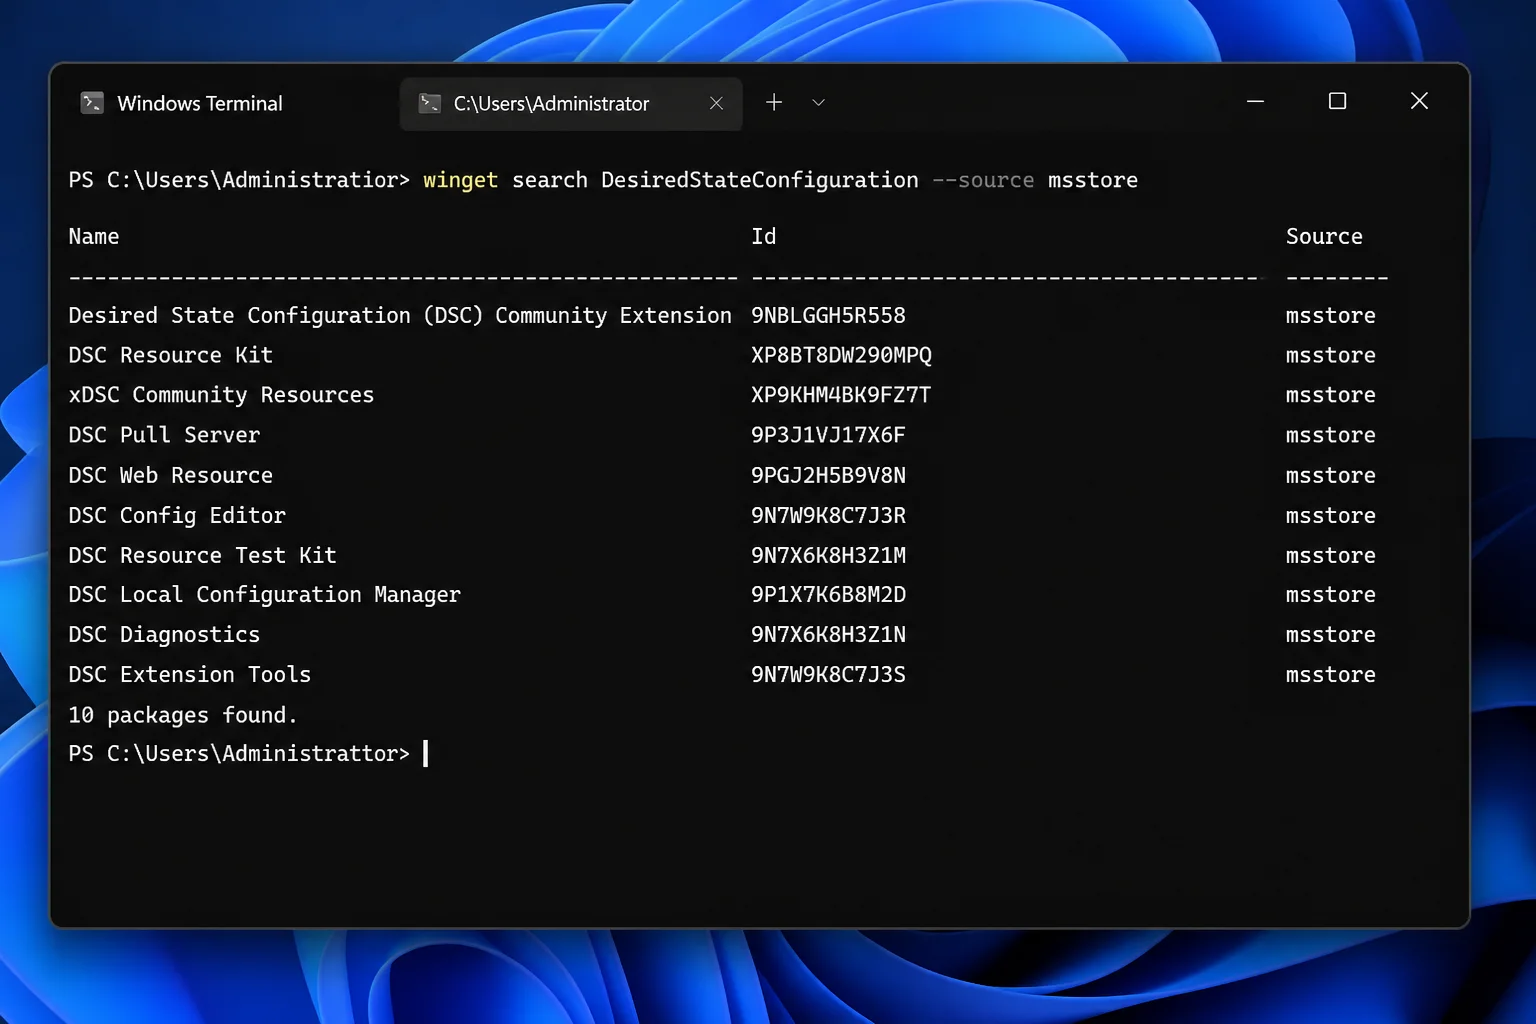This screenshot has width=1536, height=1024.
Task: Click the 'Source' column header
Action: click(1324, 237)
